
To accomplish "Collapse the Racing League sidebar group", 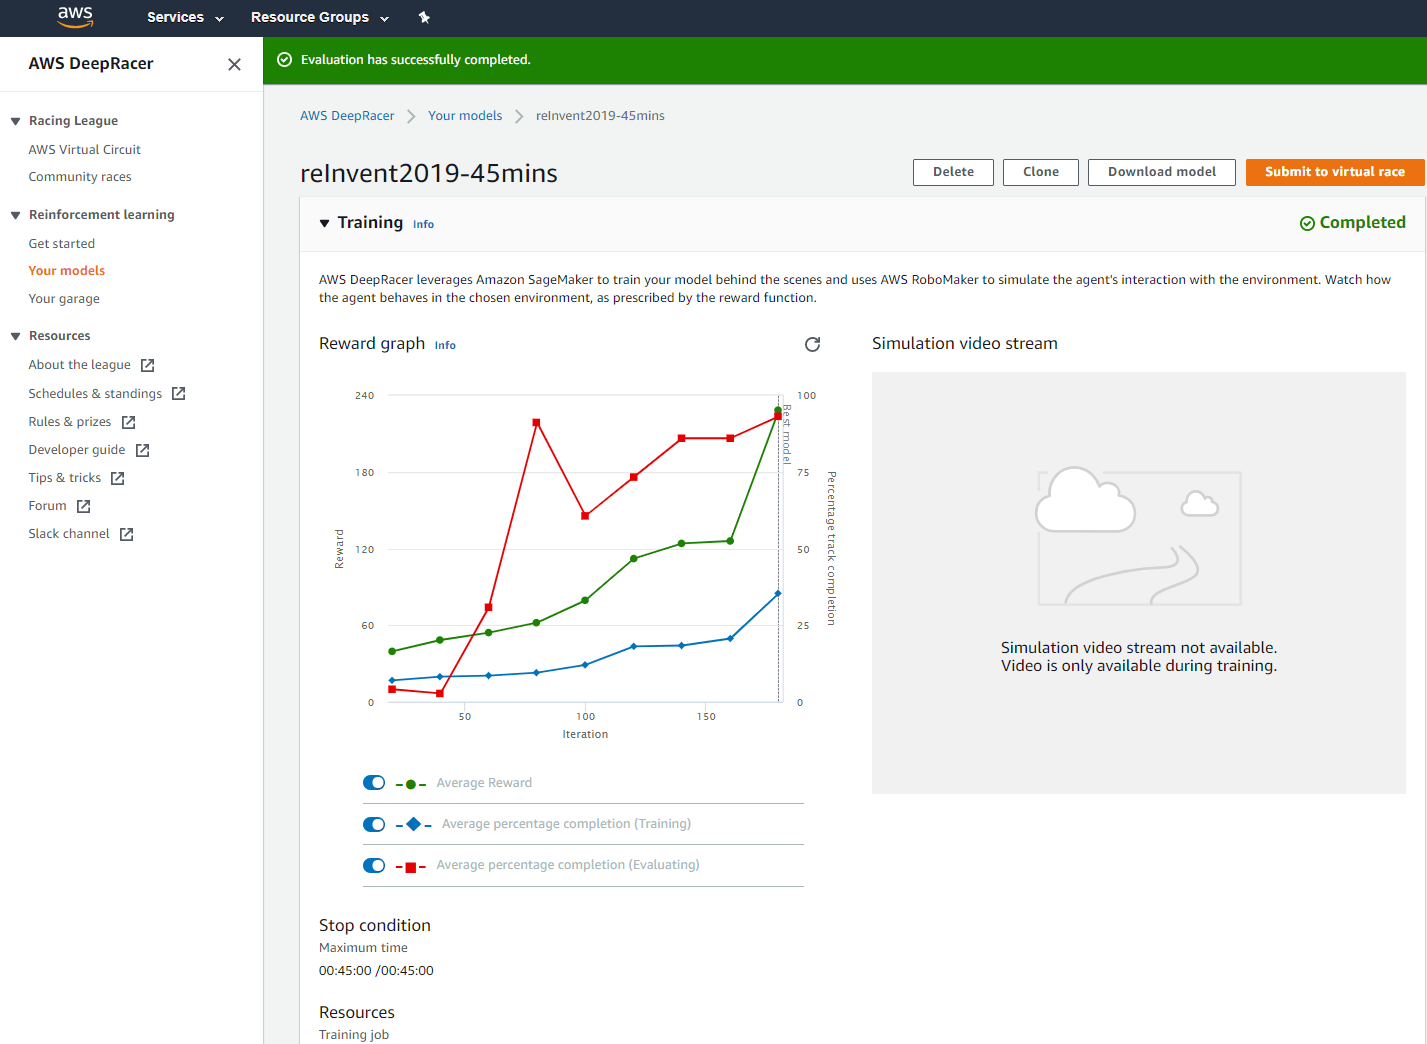I will (16, 121).
